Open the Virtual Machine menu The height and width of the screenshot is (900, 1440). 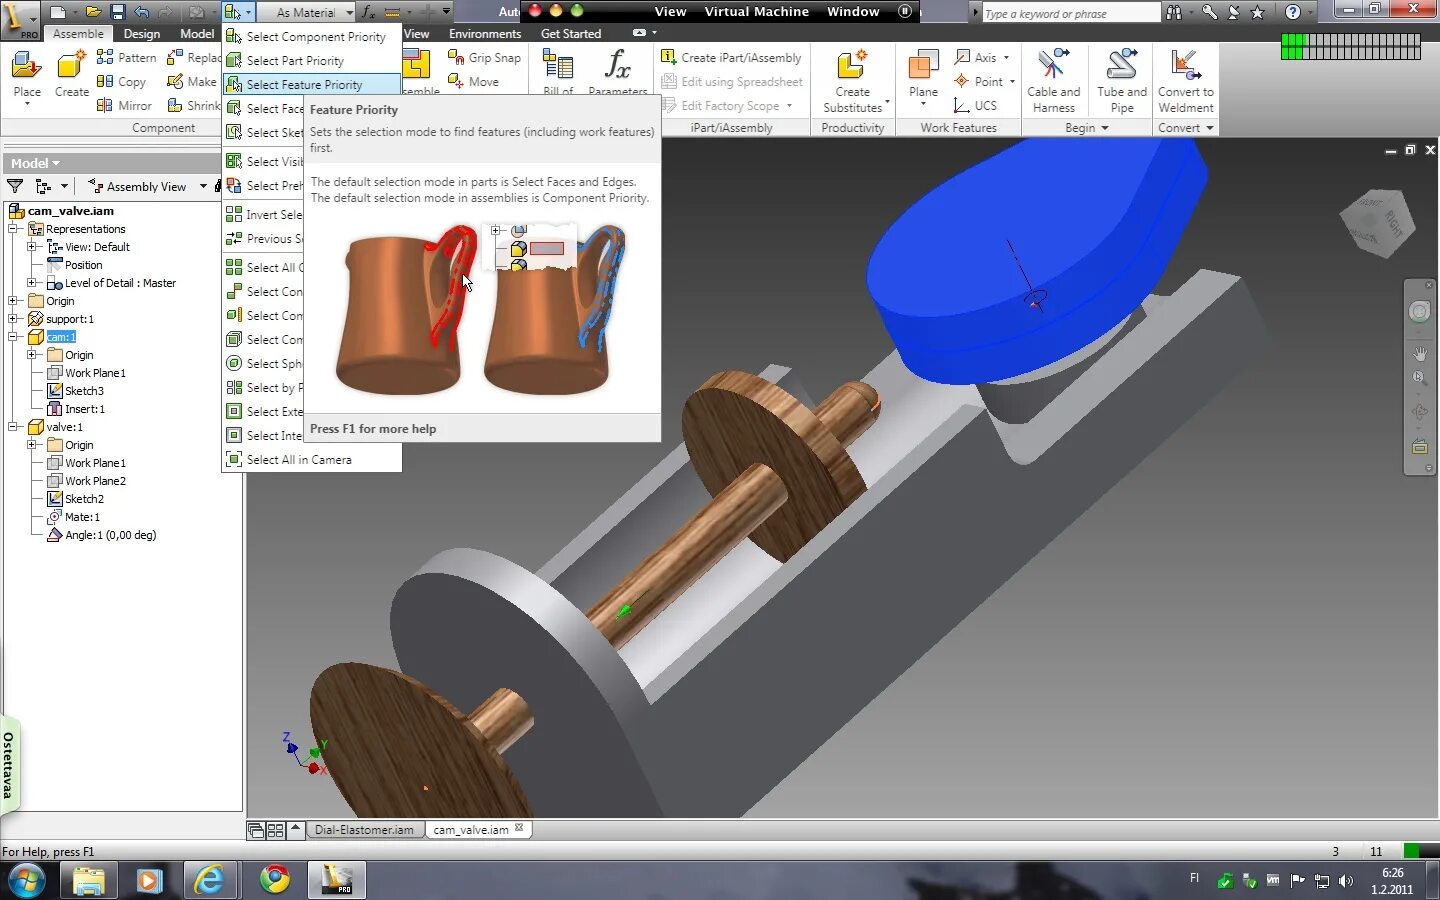point(756,11)
